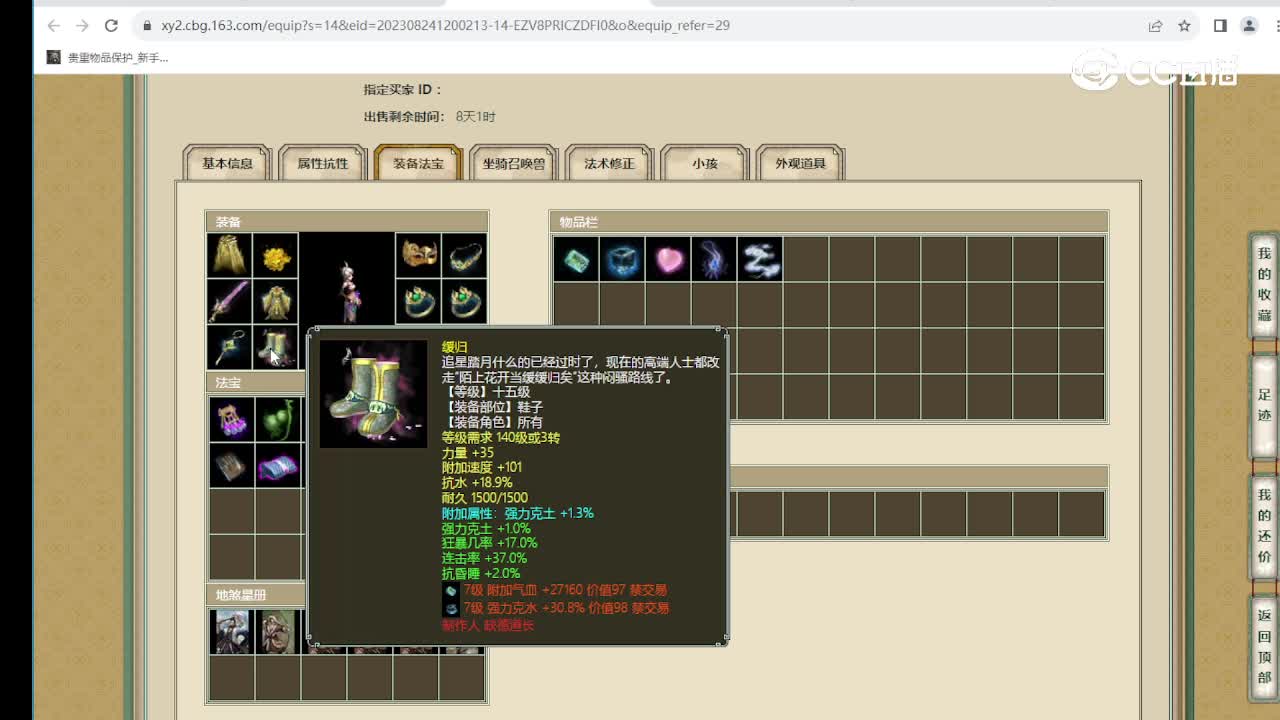Click the share page icon
Screen dimensions: 1280x720
click(1155, 25)
